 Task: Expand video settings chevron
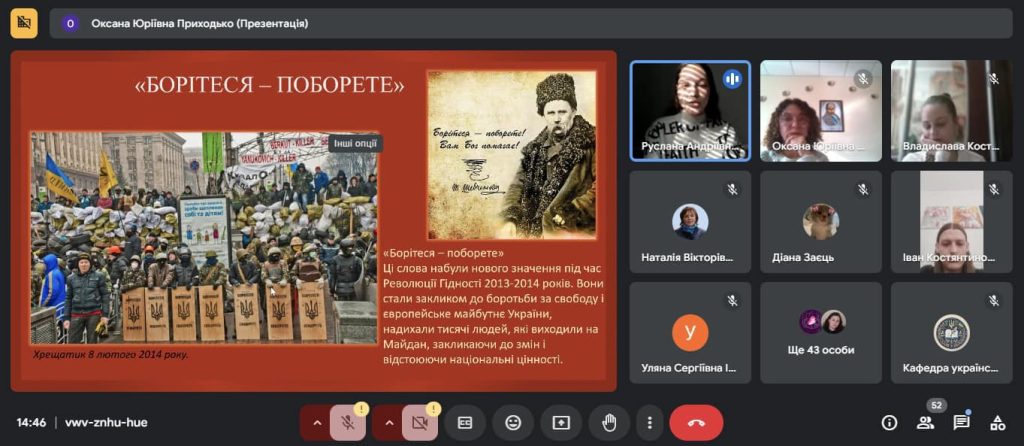[389, 422]
